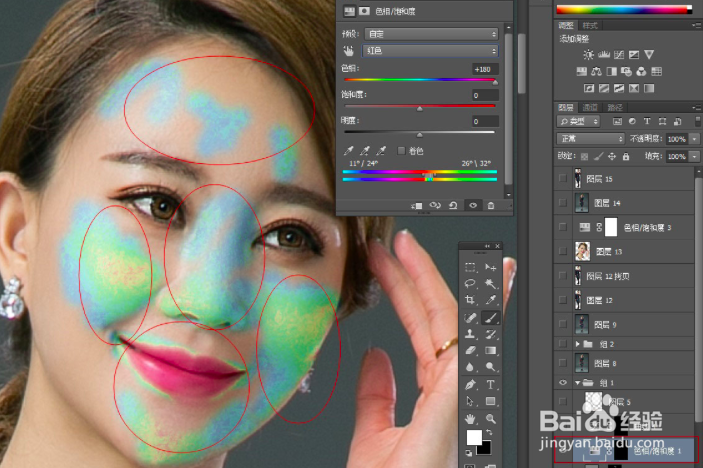Move the 色相 hue slider handle

coord(495,82)
